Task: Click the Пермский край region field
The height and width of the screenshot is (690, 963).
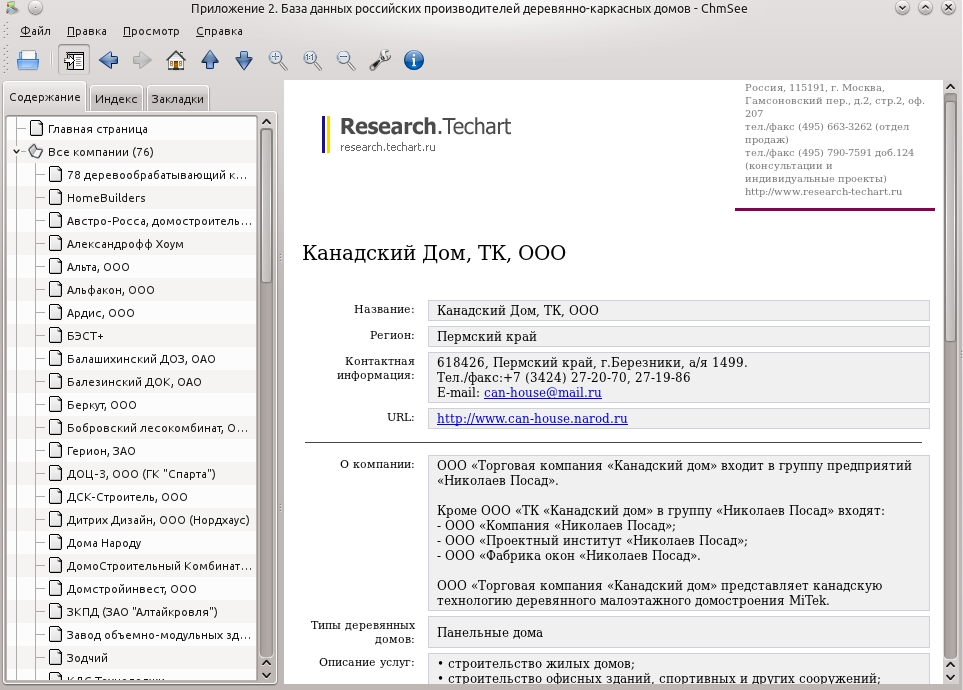Action: click(679, 336)
